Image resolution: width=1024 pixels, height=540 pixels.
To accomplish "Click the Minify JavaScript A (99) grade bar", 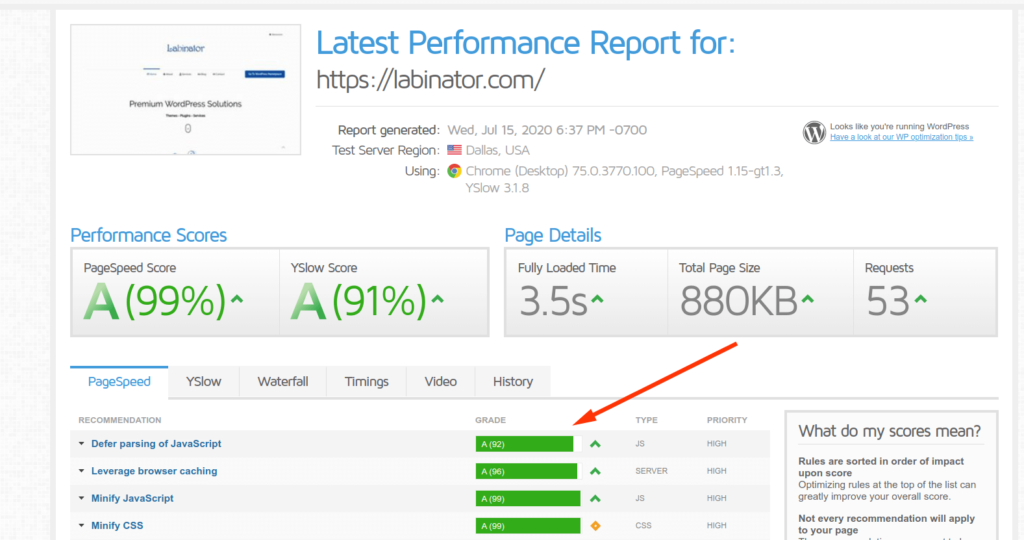I will click(x=528, y=499).
